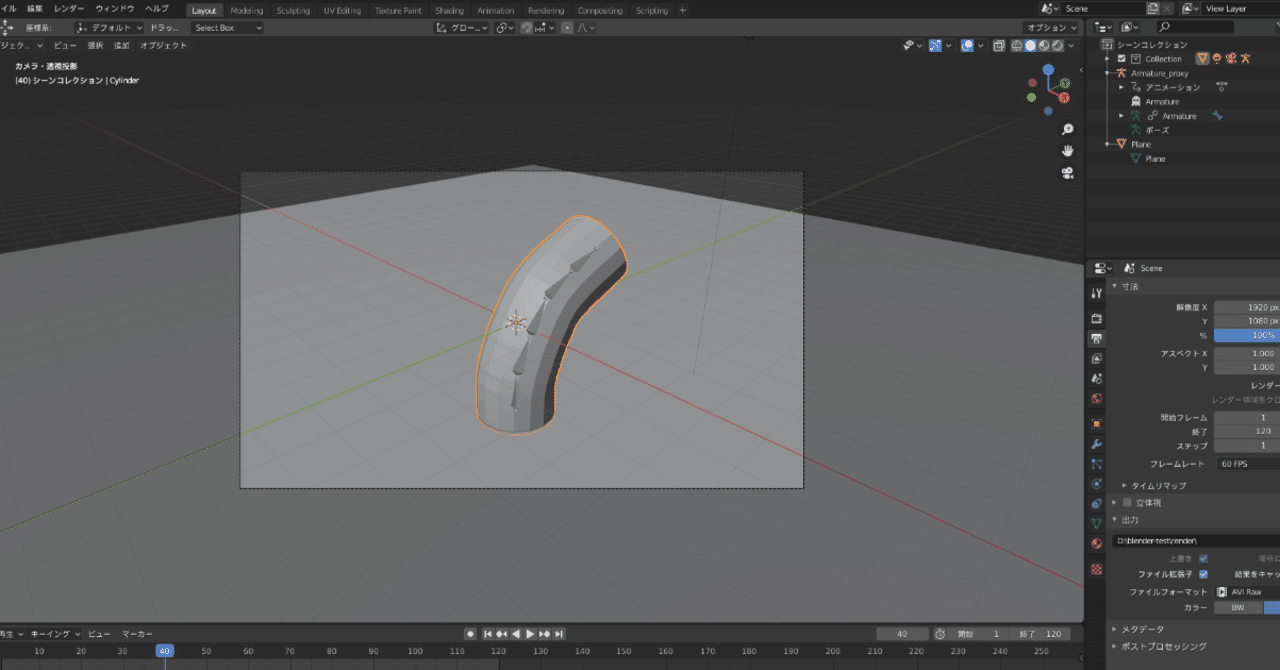Open オプション options dropdown
This screenshot has height=670, width=1280.
[1051, 28]
